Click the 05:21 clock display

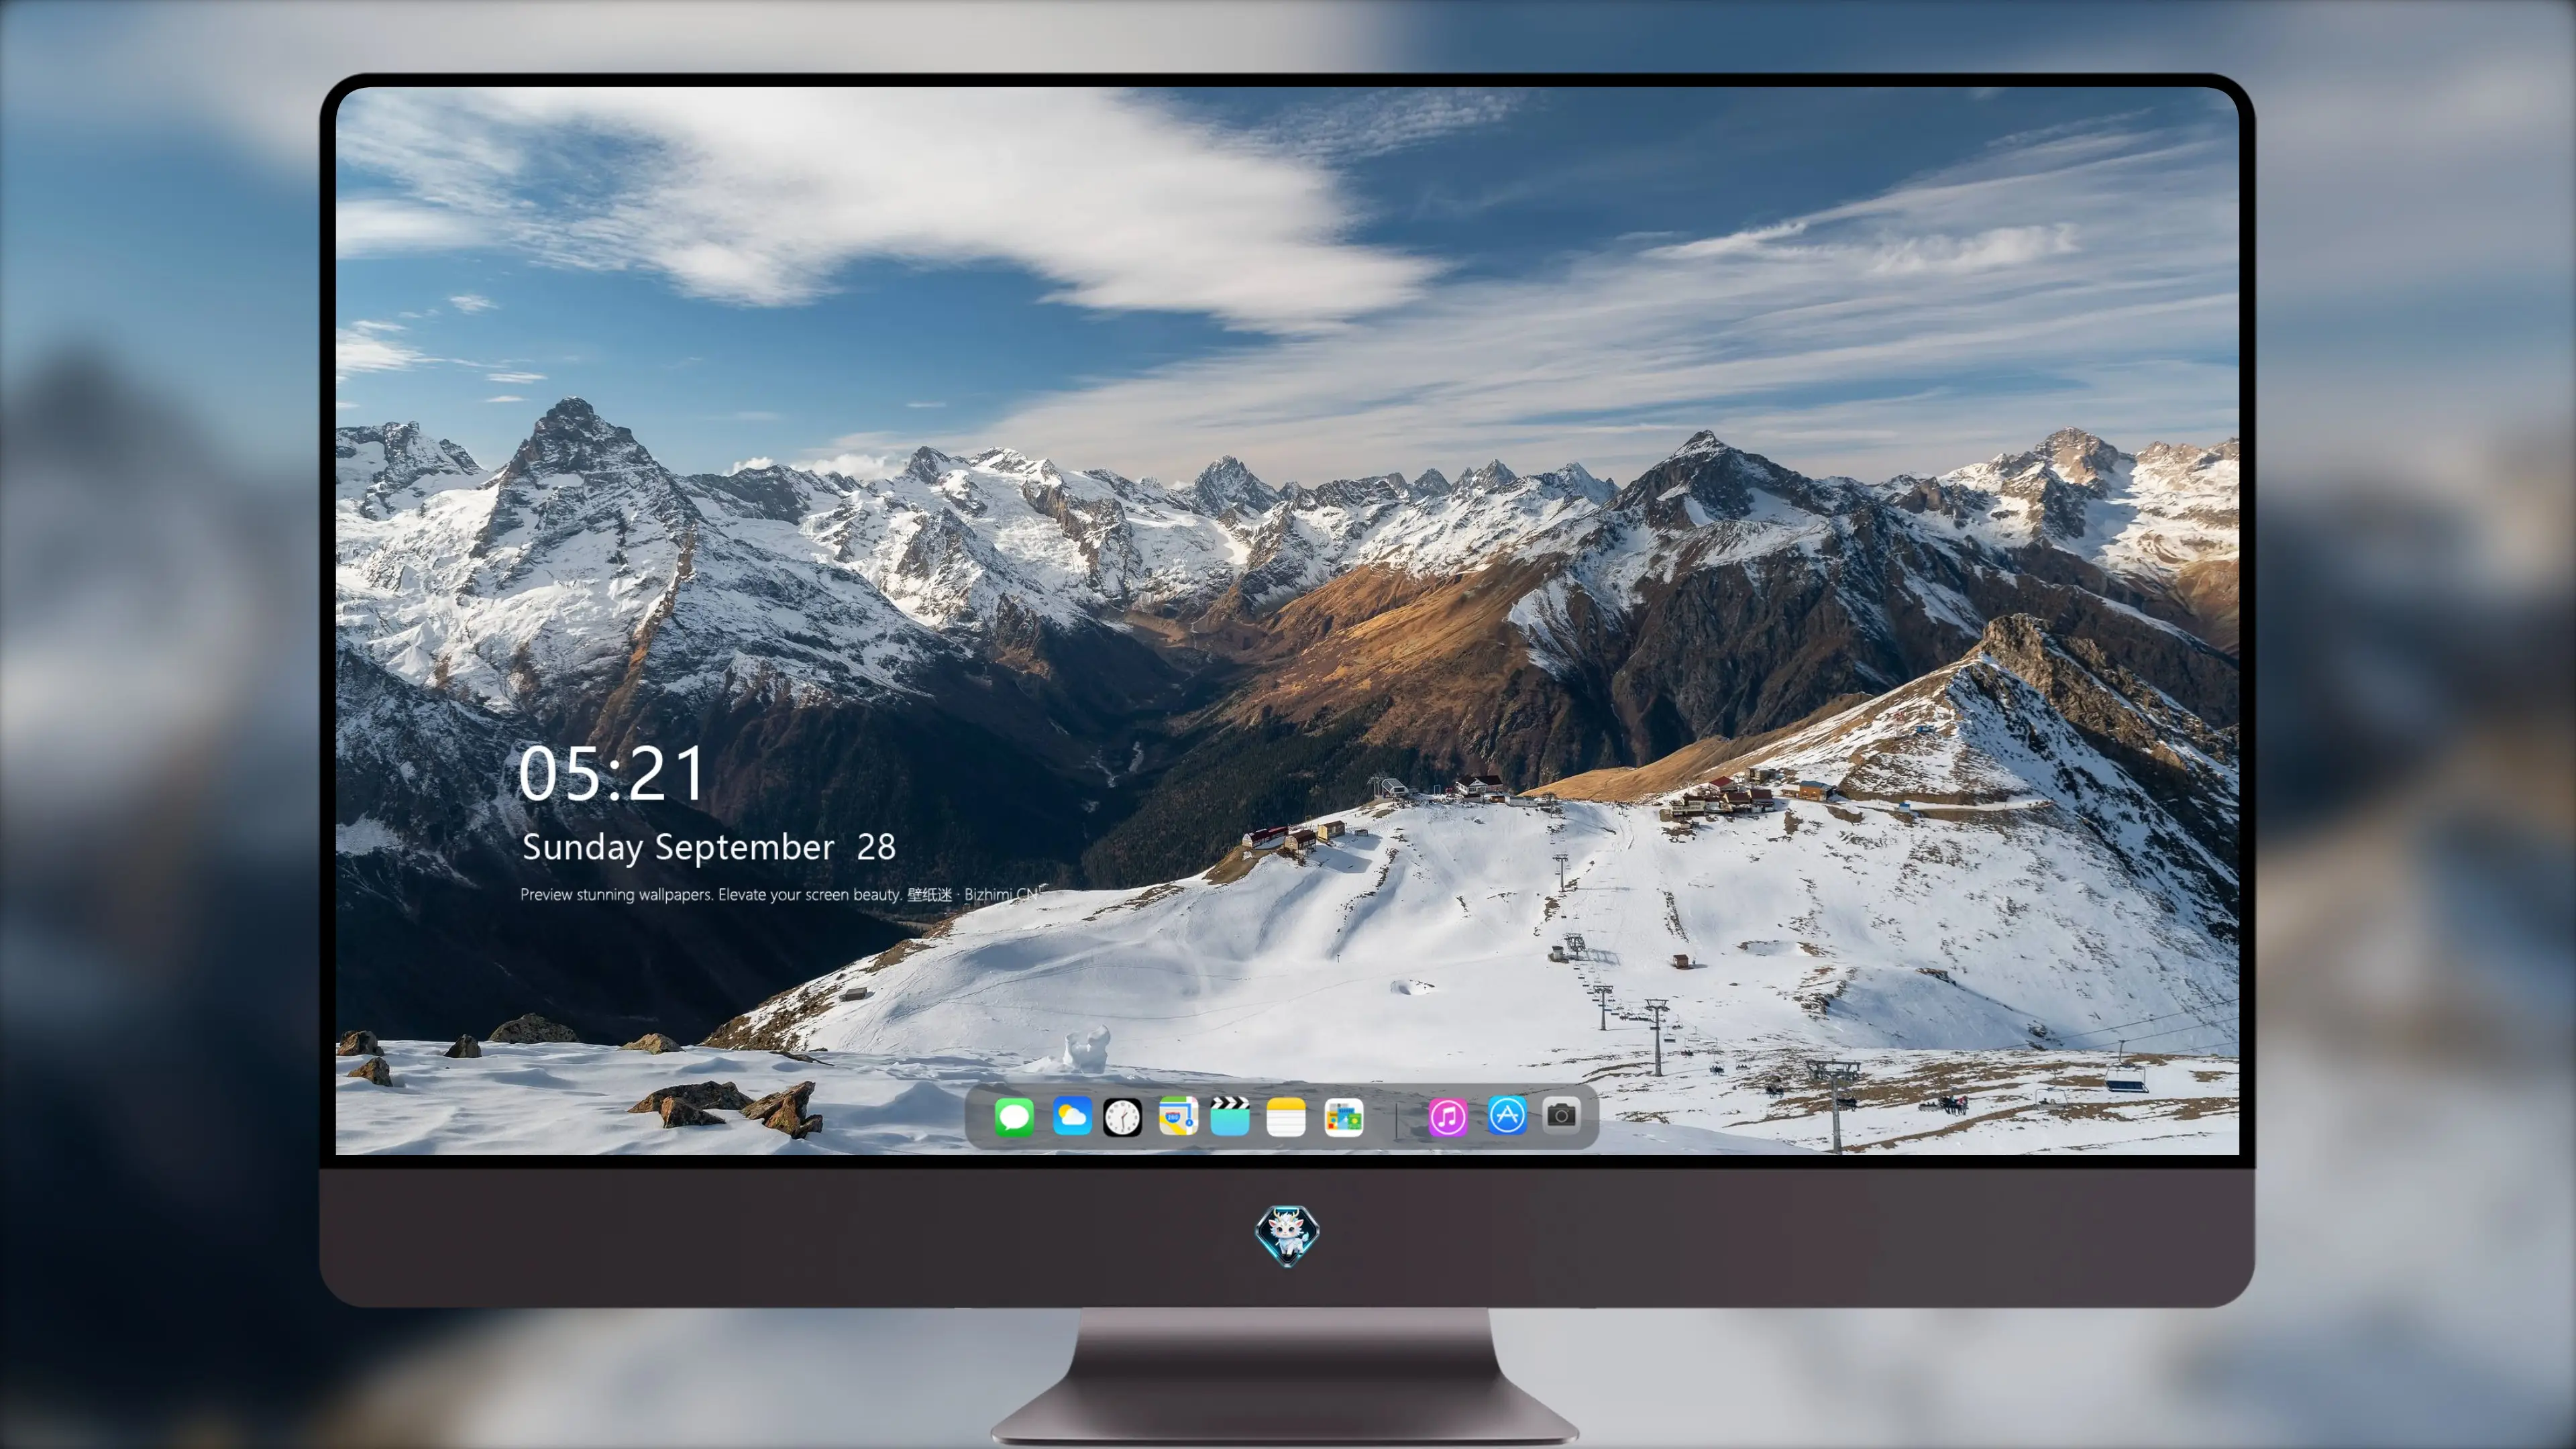pos(611,774)
